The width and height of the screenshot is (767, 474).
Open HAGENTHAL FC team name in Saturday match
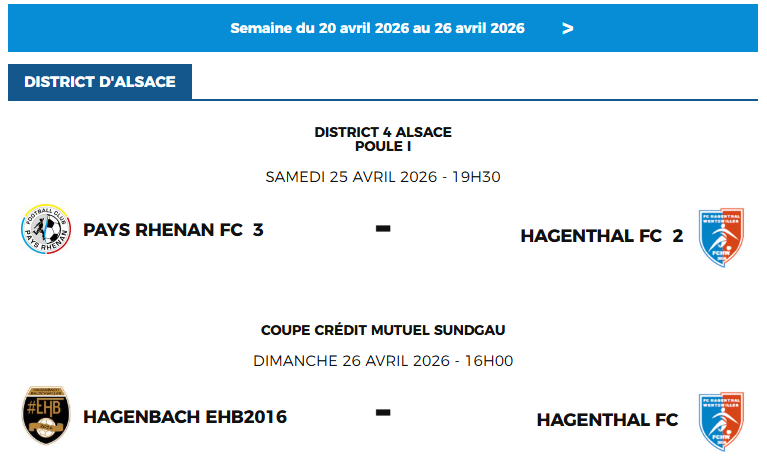[x=591, y=236]
